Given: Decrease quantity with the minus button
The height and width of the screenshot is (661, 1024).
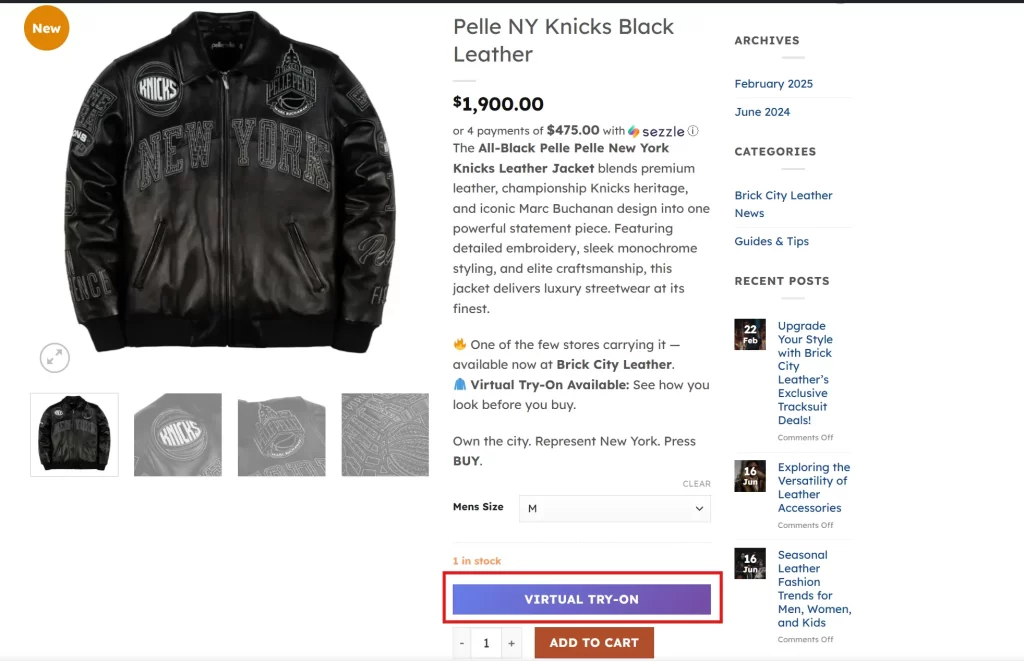Looking at the screenshot, I should click(462, 643).
